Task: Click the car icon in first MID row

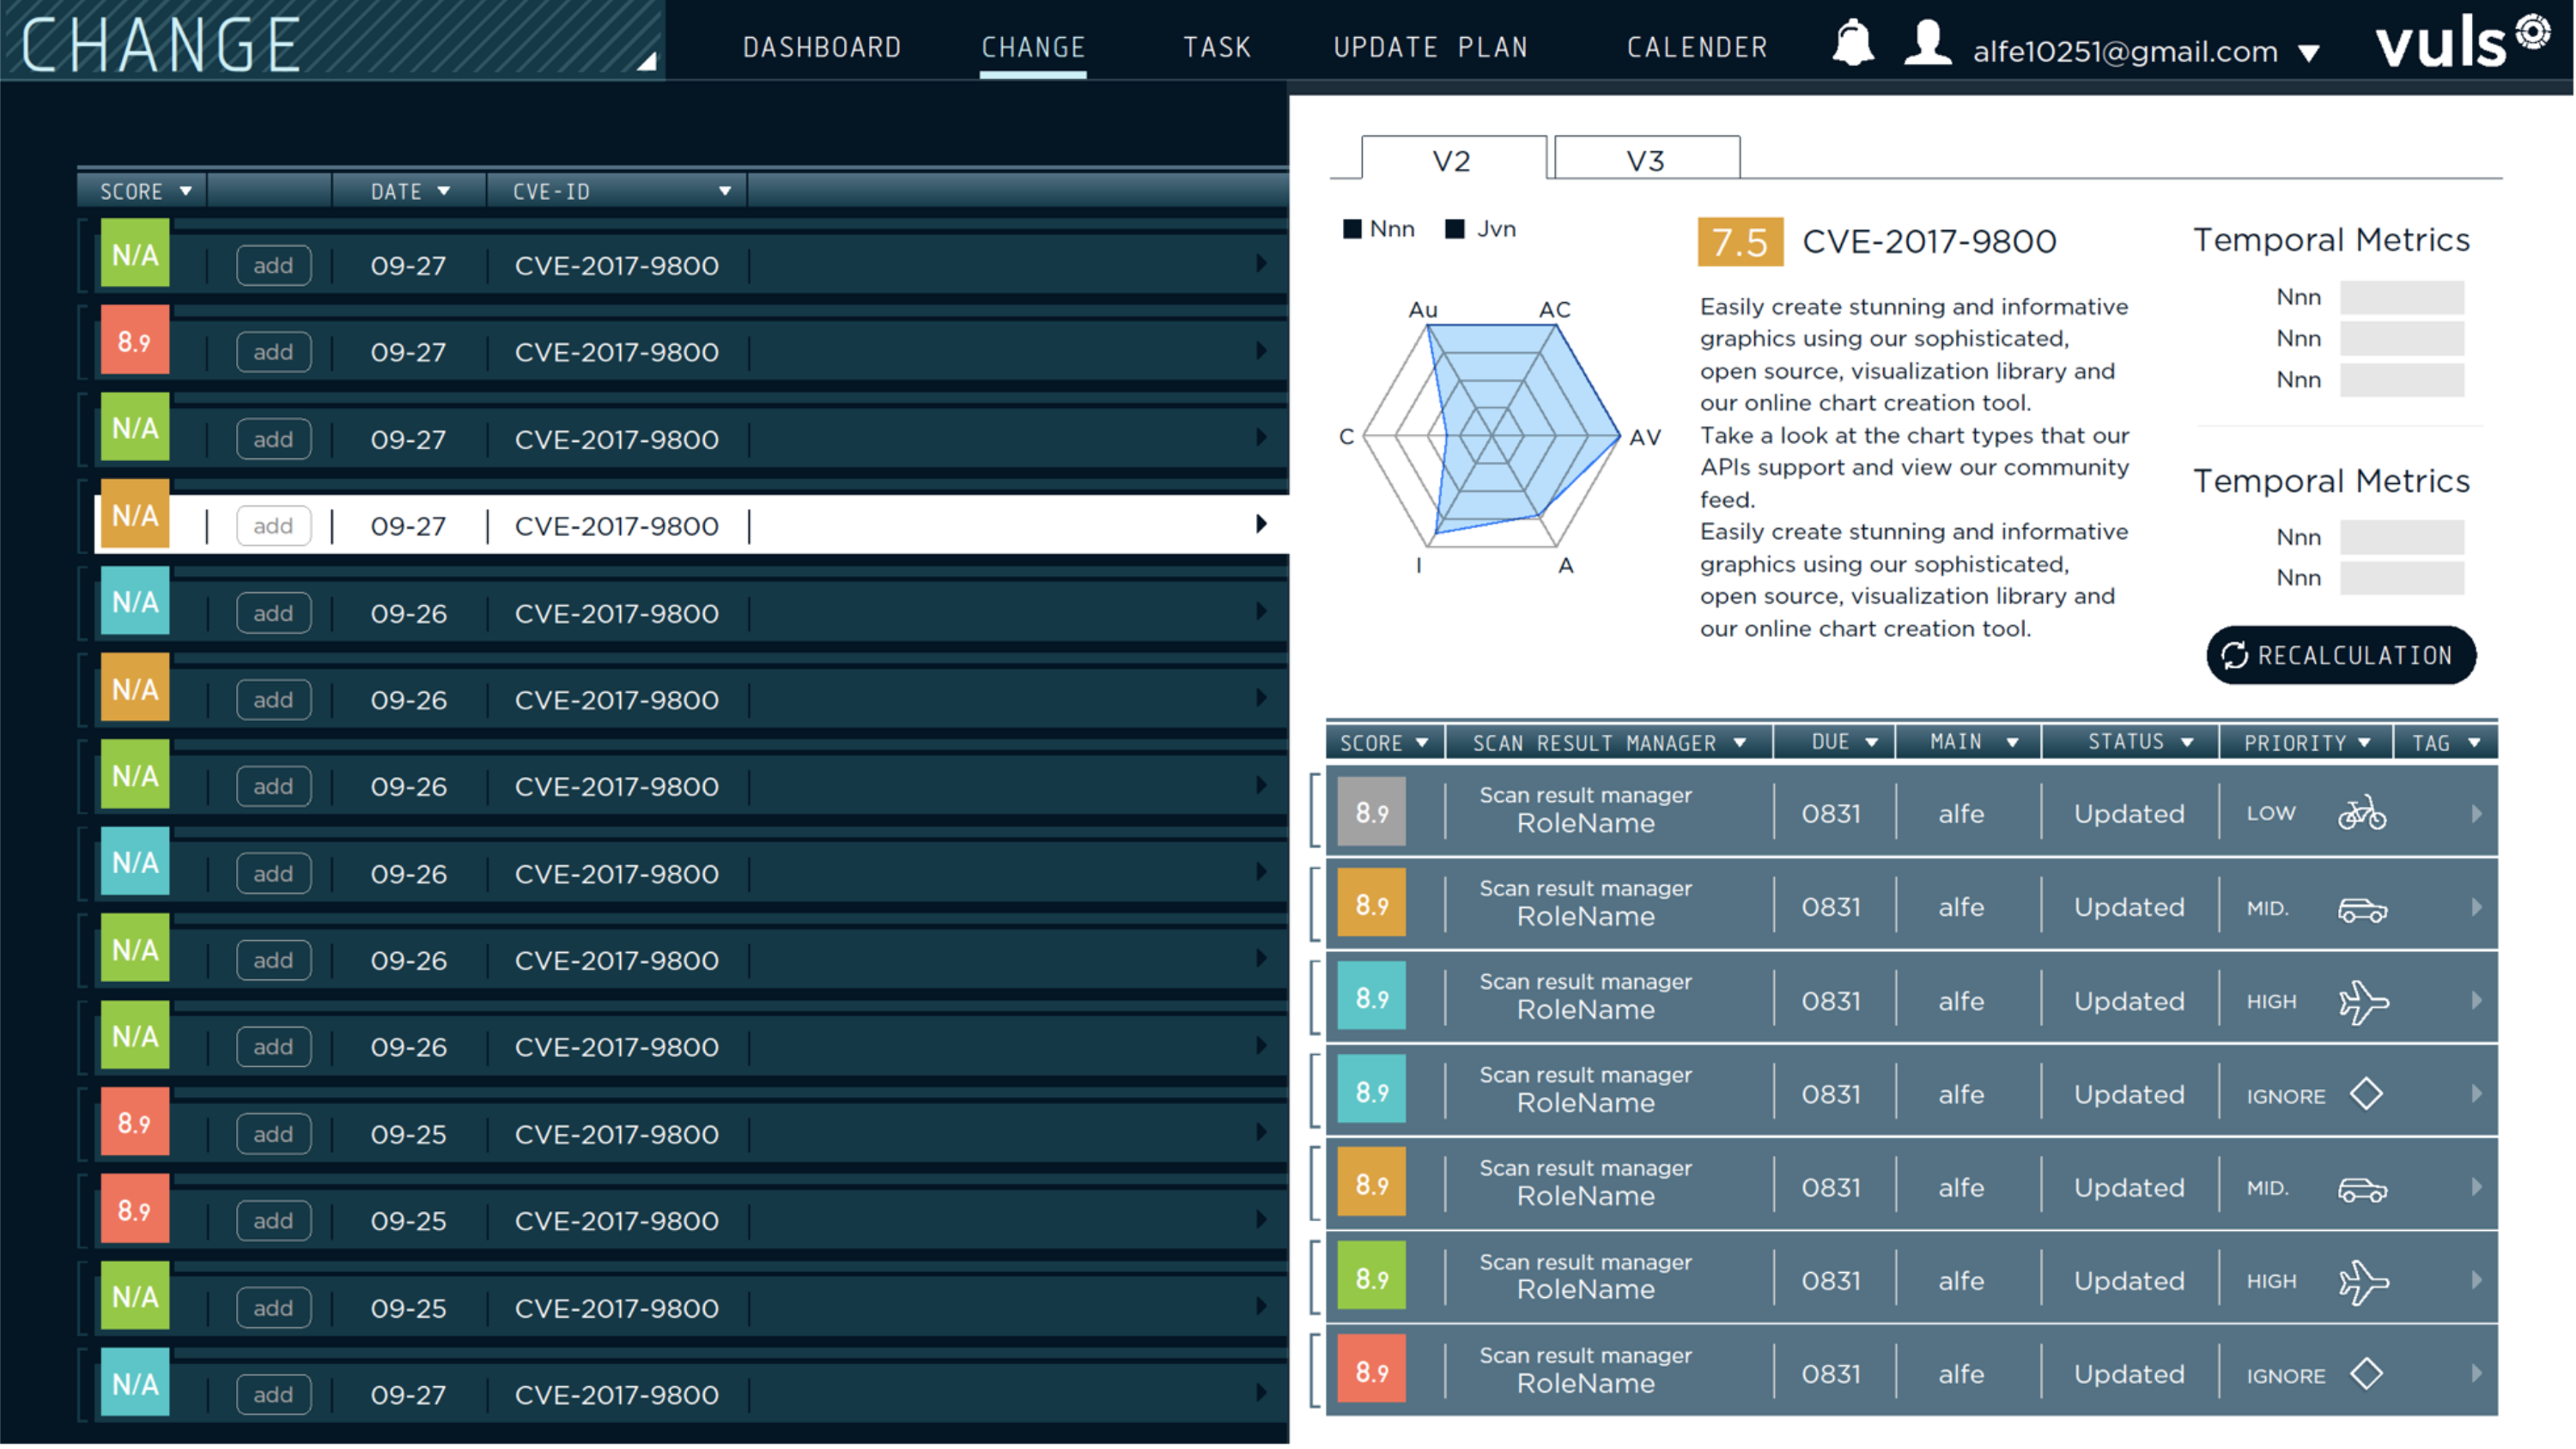Action: coord(2362,909)
